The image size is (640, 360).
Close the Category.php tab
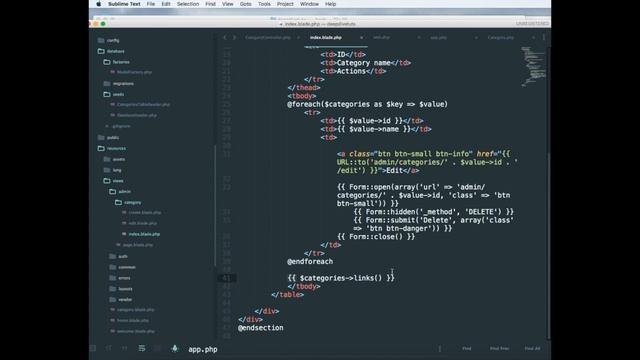[533, 38]
